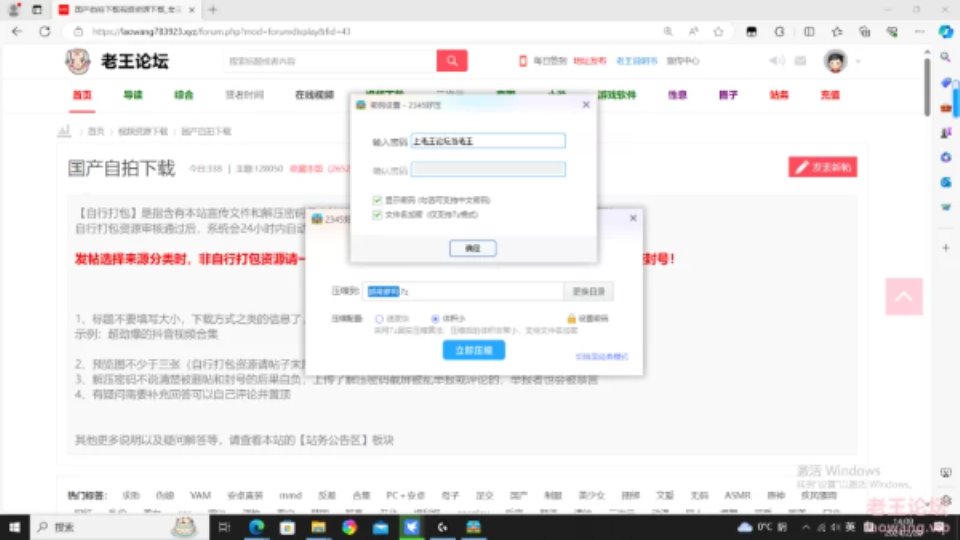
Task: Expand the system tray hidden icons chevron
Action: point(806,527)
